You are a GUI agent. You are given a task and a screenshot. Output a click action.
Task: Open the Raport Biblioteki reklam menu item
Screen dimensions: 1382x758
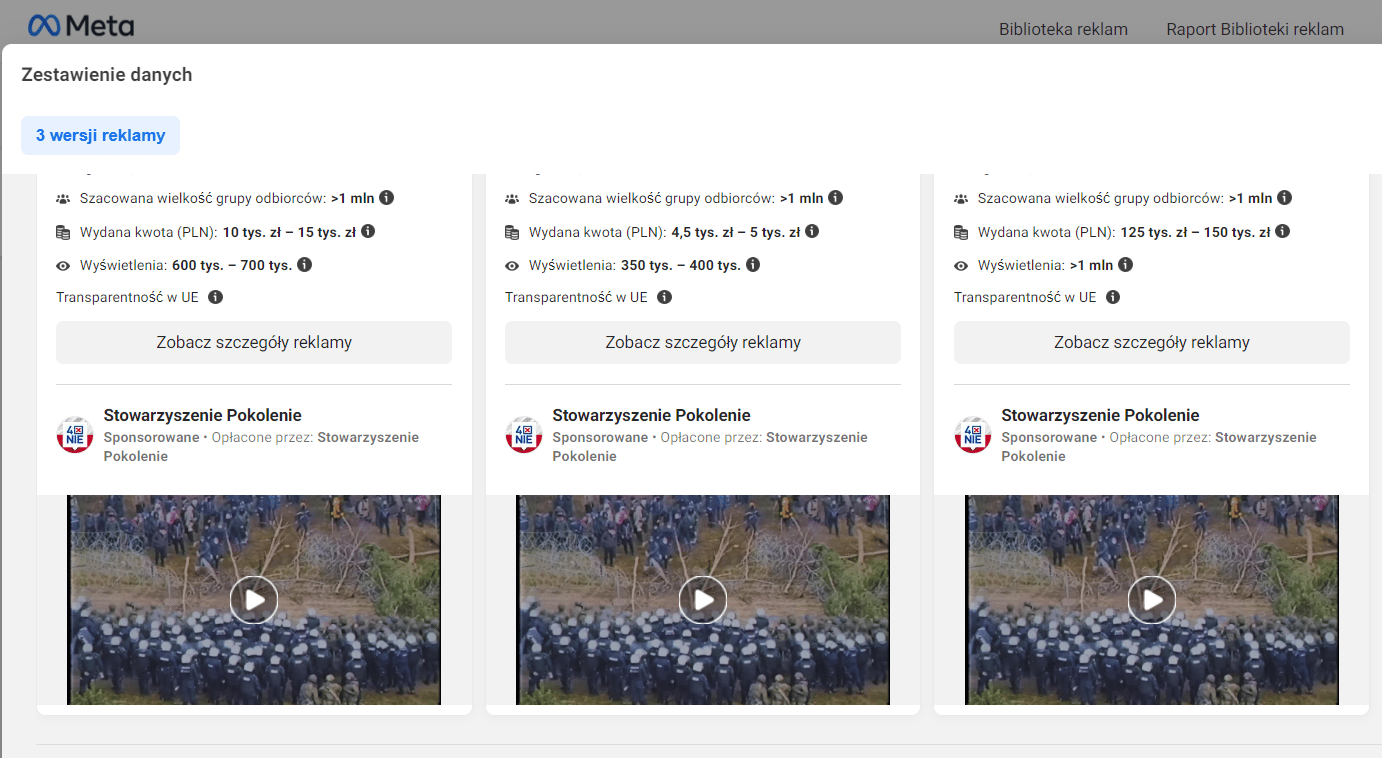point(1255,29)
